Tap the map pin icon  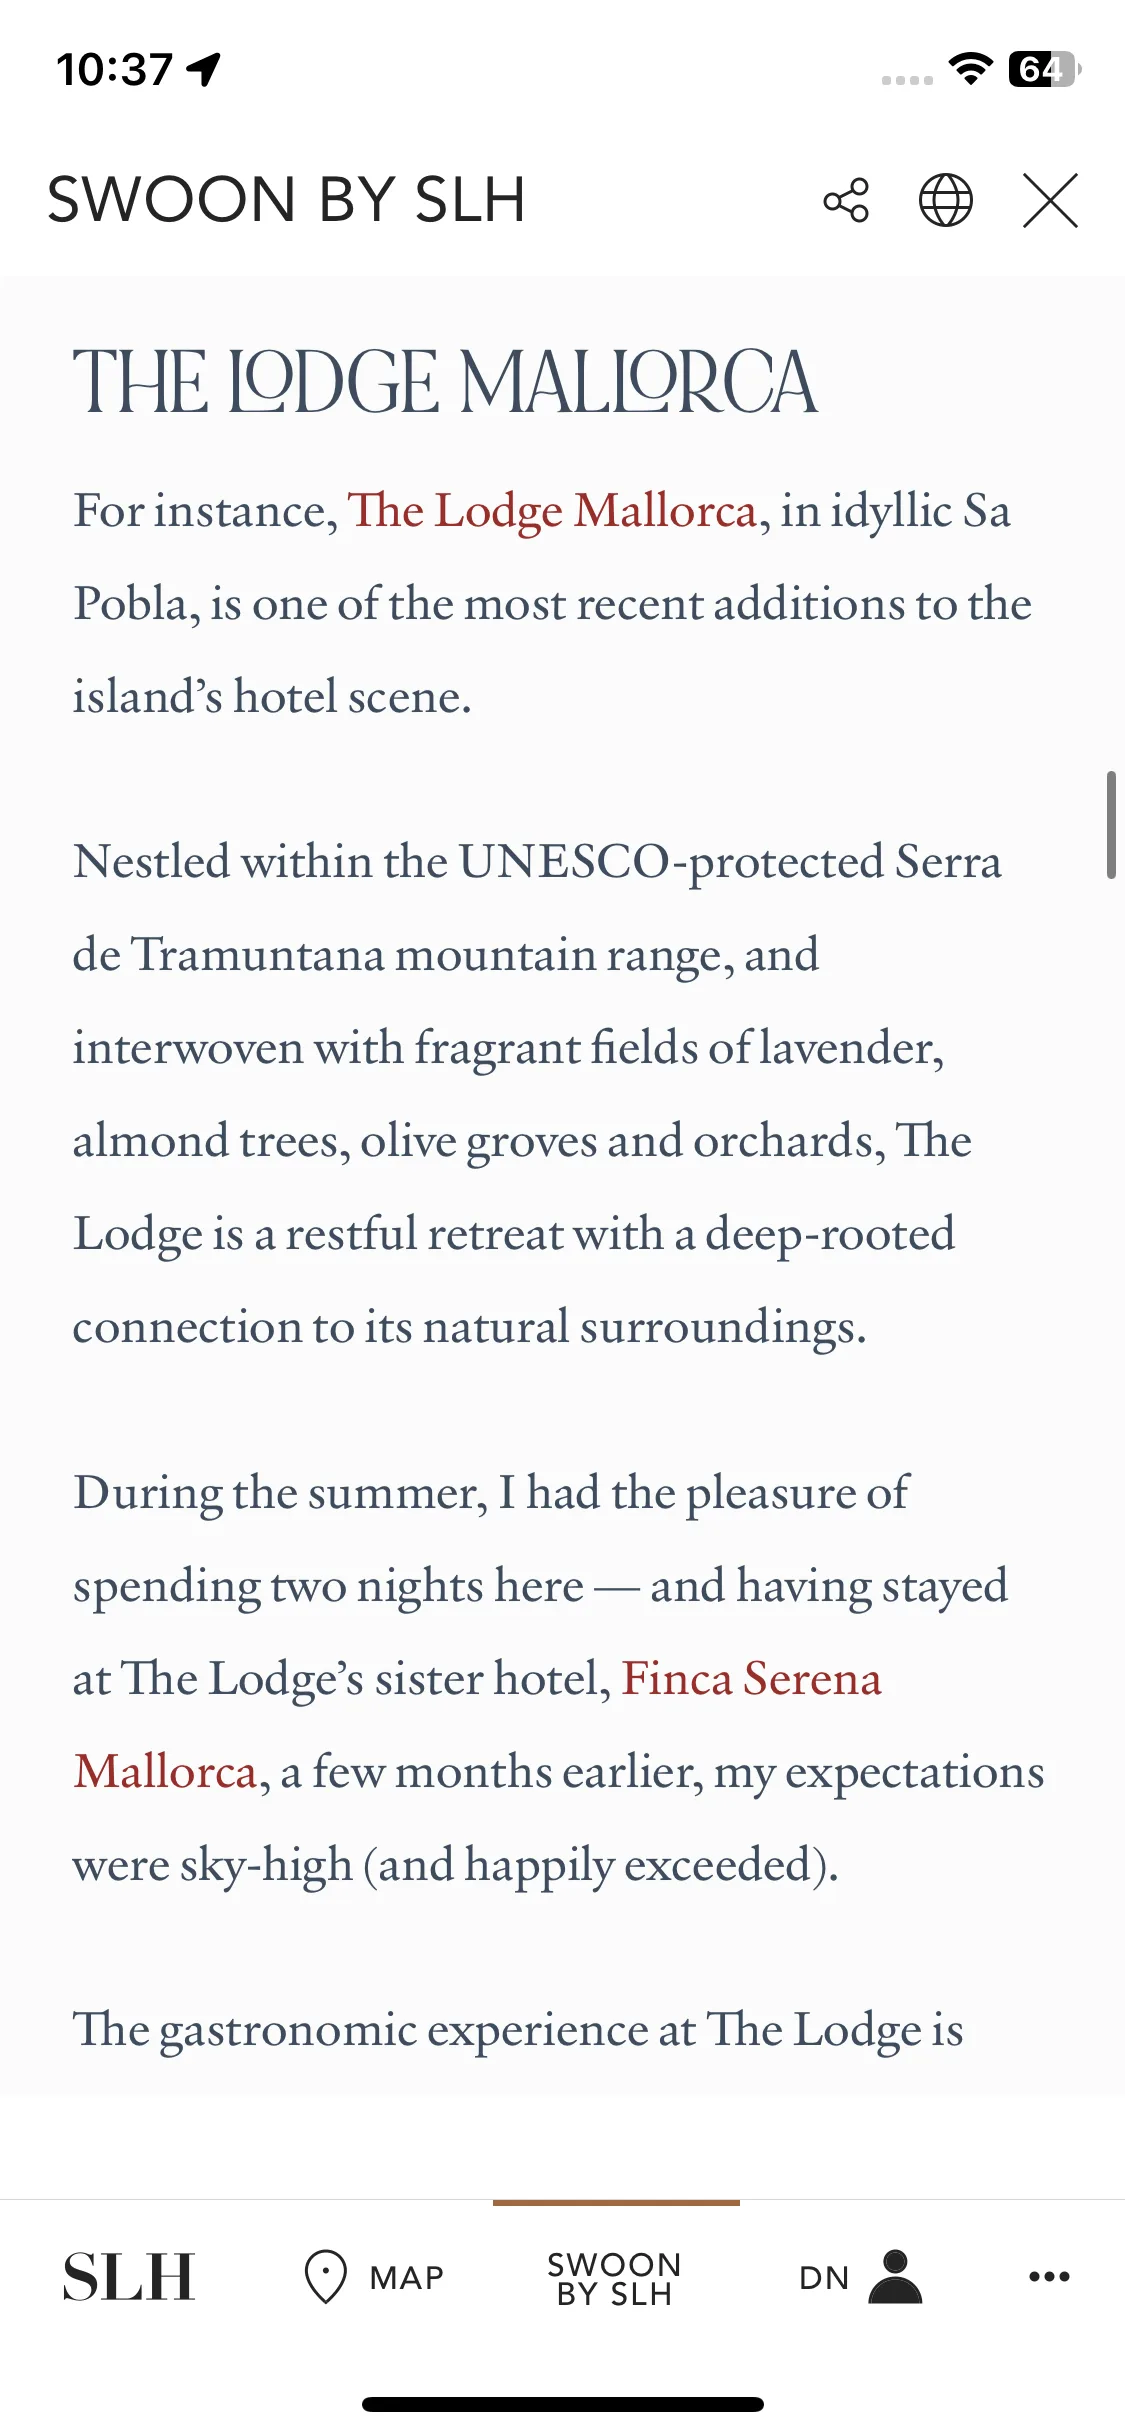(325, 2277)
